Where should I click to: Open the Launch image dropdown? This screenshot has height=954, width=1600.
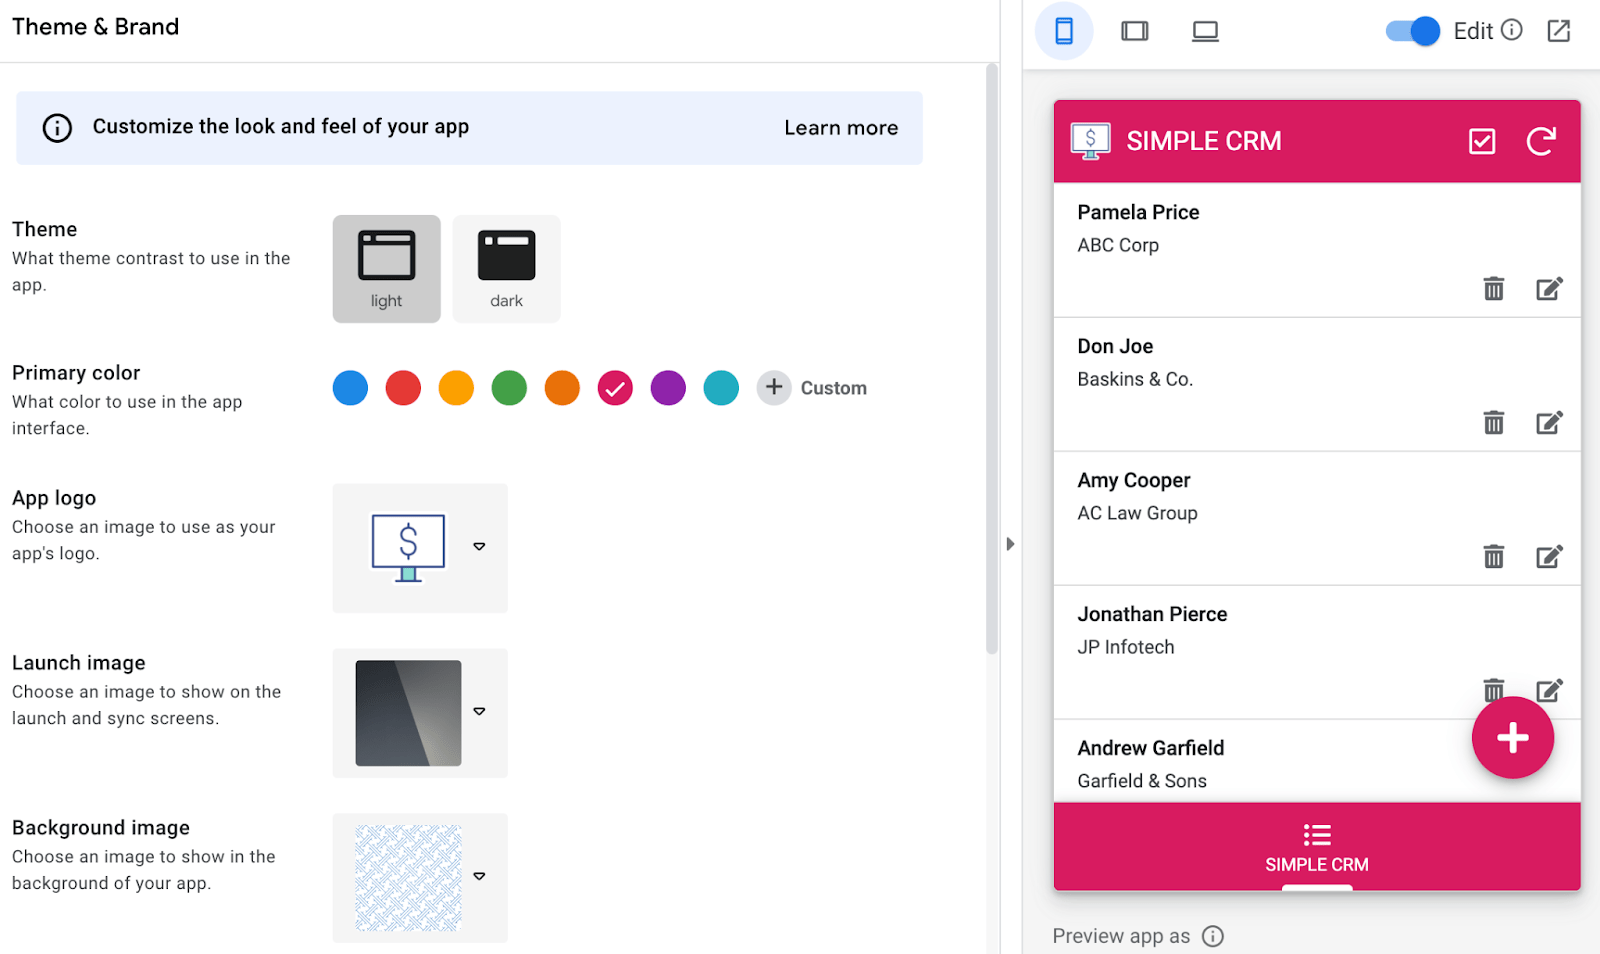(479, 712)
